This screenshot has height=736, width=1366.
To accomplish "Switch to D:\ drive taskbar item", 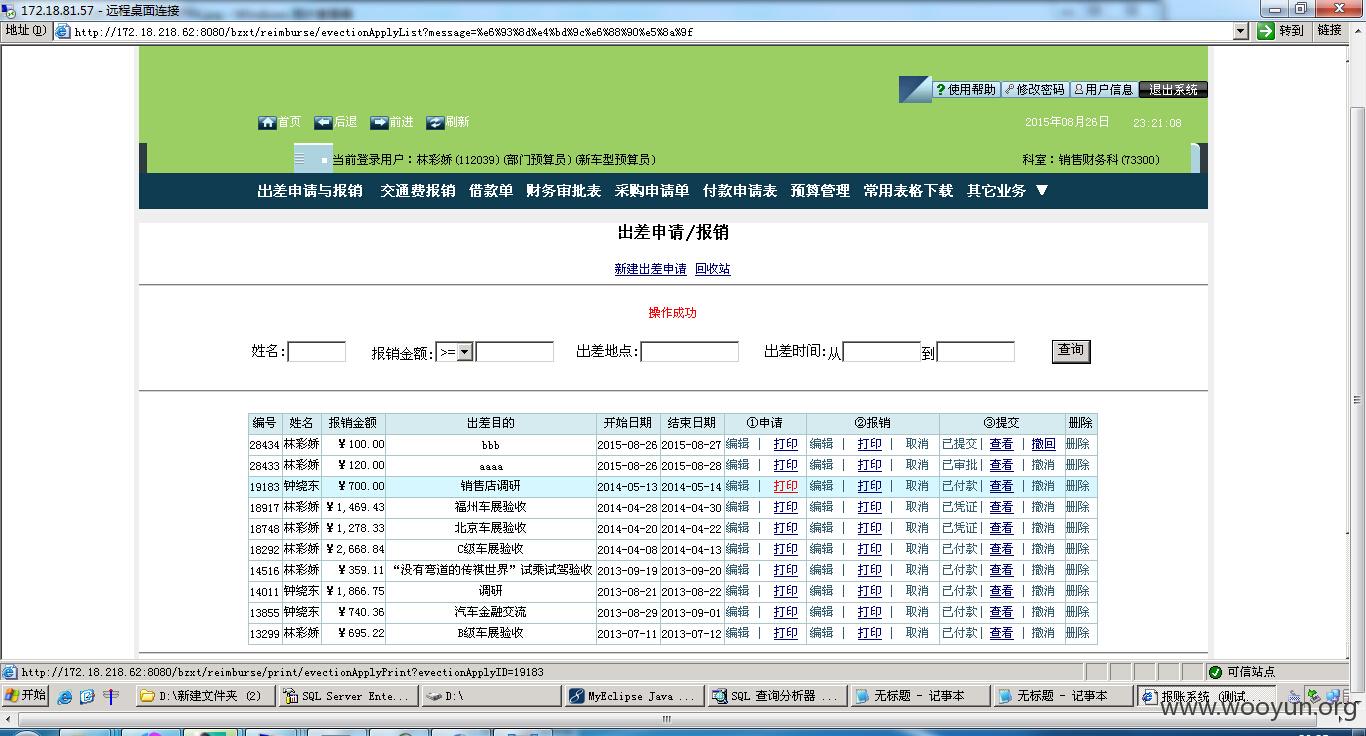I will tap(489, 696).
